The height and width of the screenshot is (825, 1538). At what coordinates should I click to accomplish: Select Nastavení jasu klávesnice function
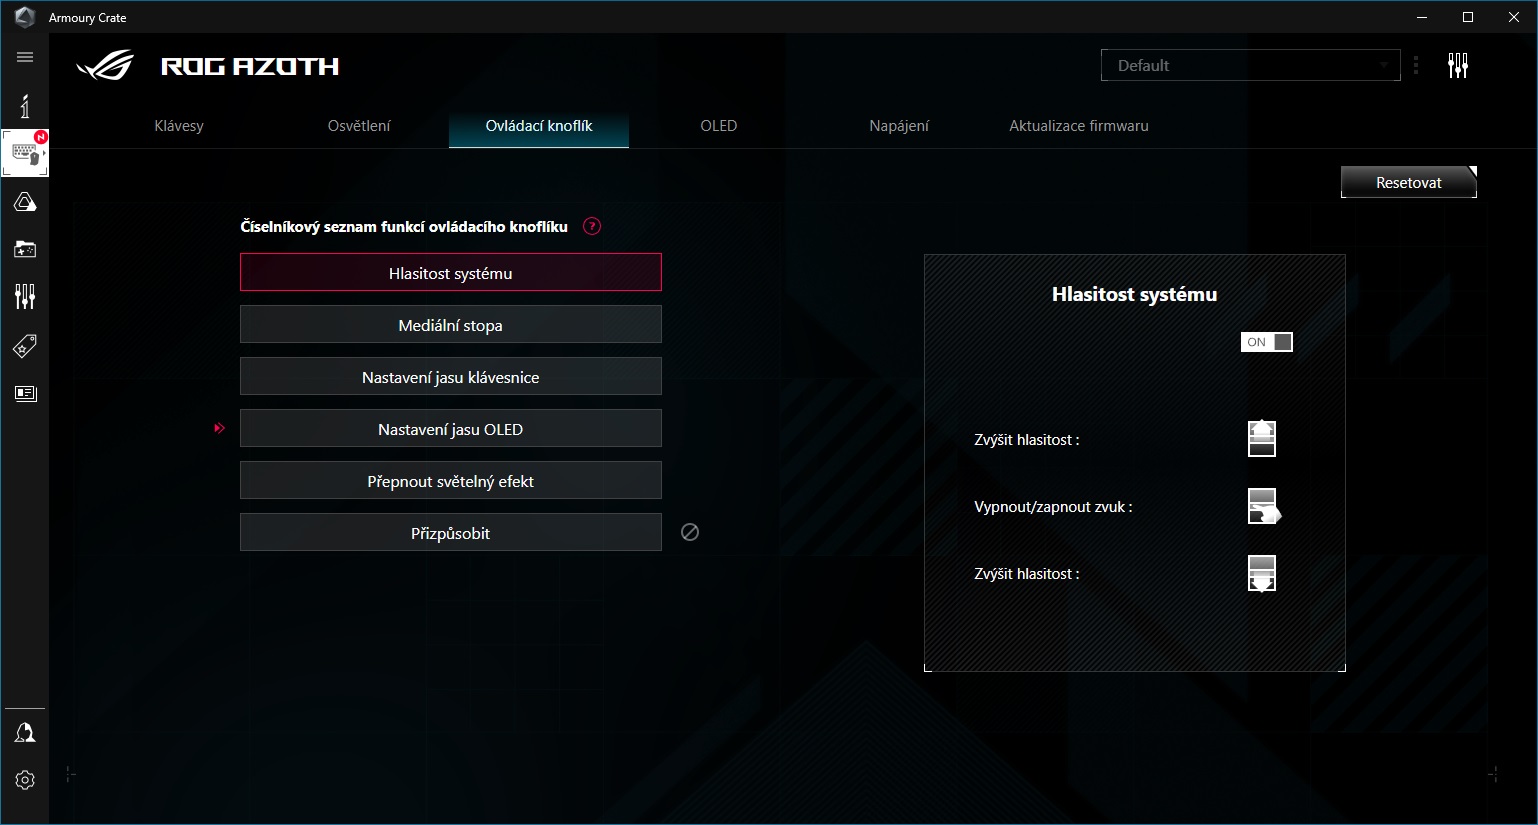point(451,376)
